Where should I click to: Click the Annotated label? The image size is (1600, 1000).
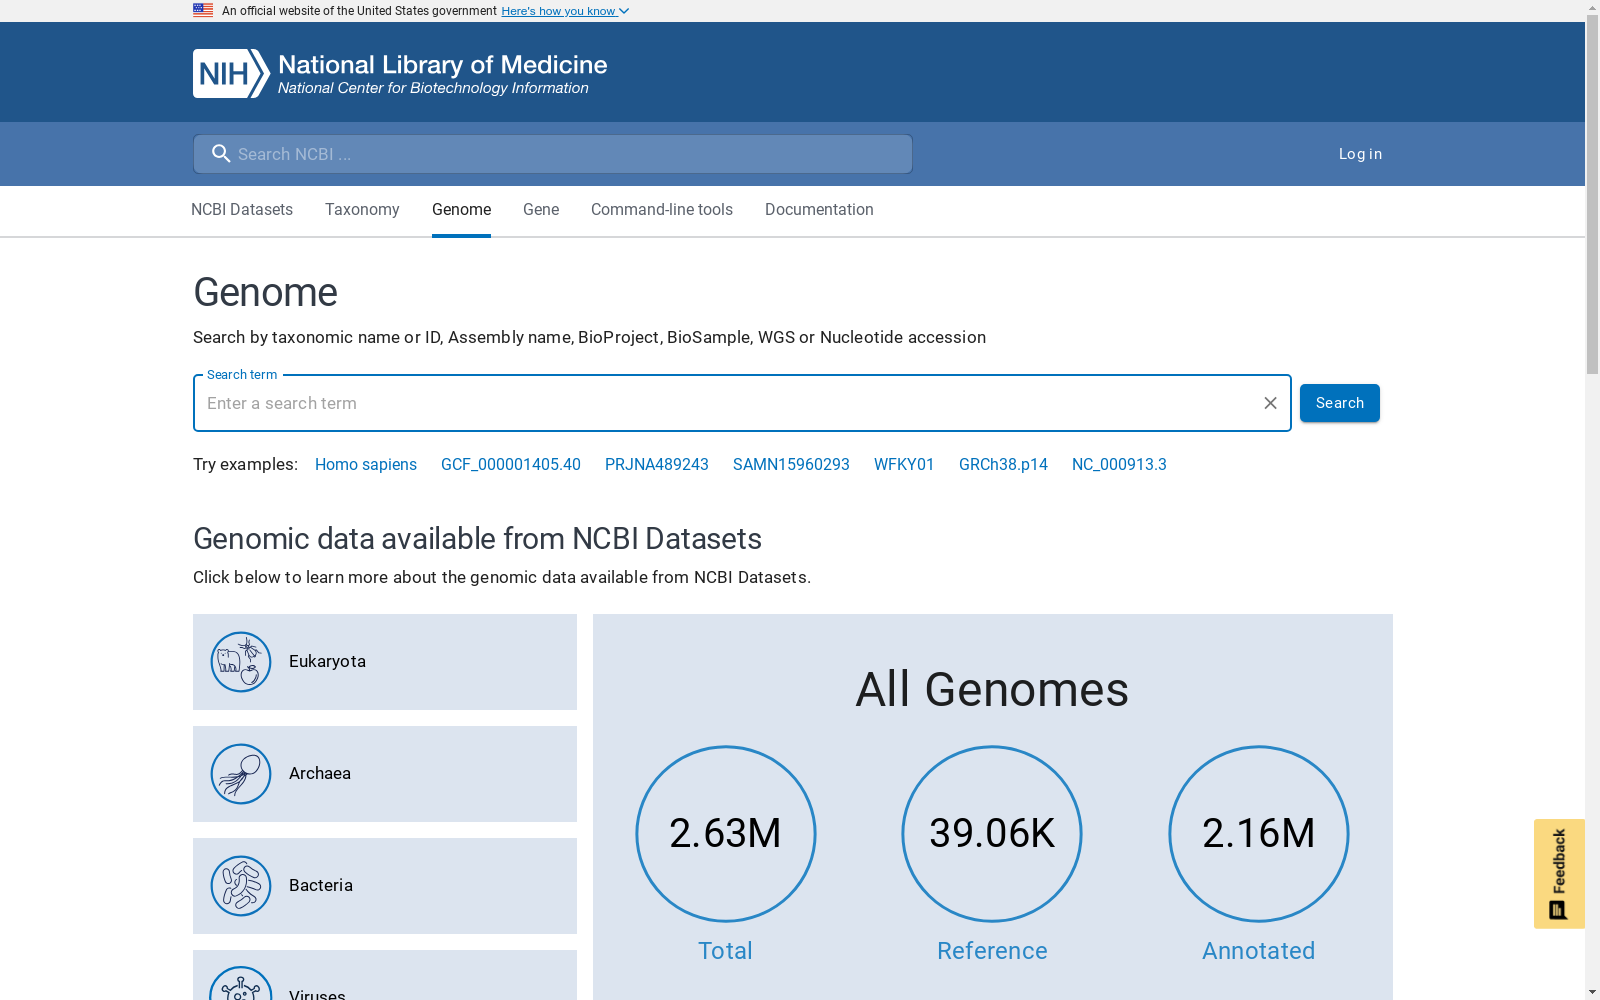(x=1259, y=951)
